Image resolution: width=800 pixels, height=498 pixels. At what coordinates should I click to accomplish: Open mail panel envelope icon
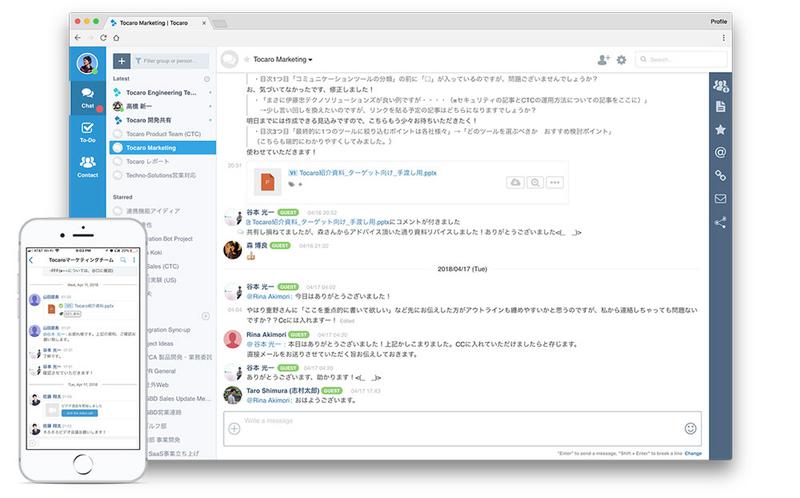coord(720,198)
